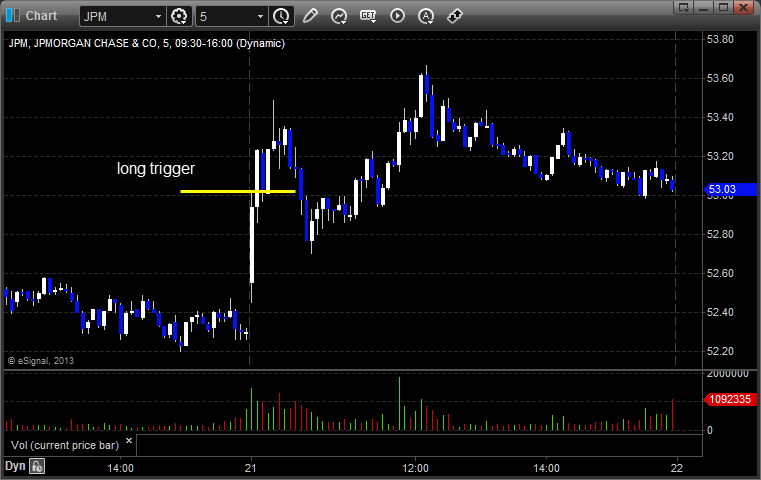This screenshot has height=480, width=761.
Task: Click the window linking arrows icon
Action: pos(455,16)
